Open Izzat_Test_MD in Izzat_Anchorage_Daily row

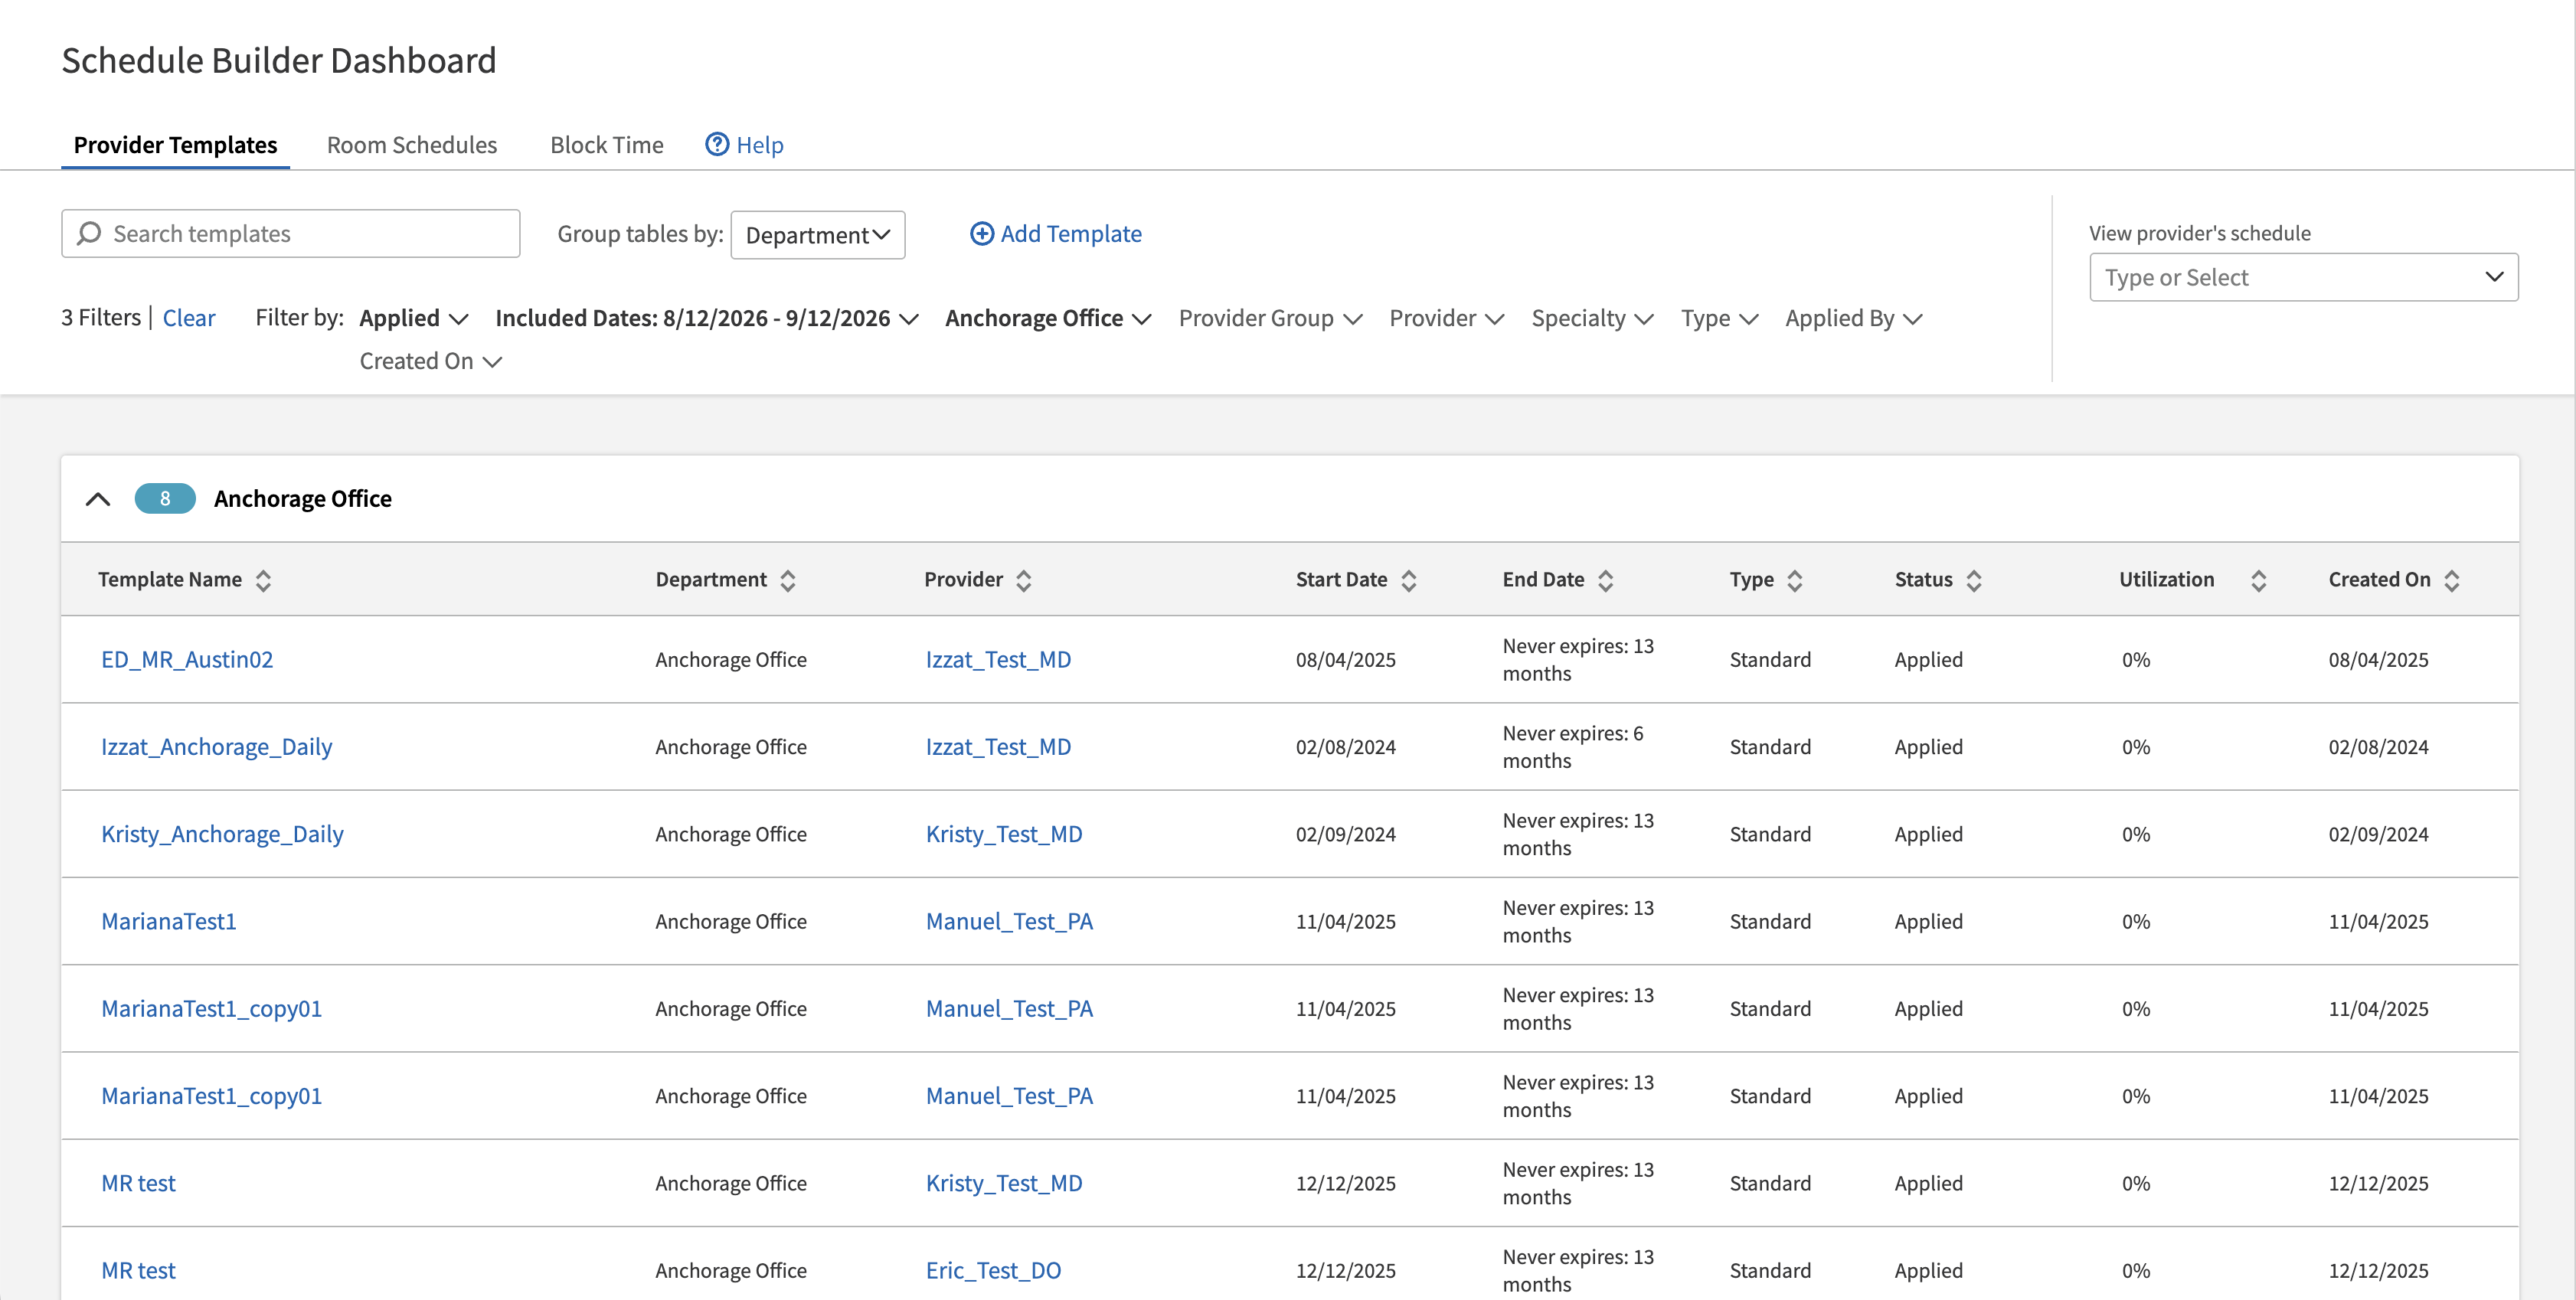tap(998, 747)
